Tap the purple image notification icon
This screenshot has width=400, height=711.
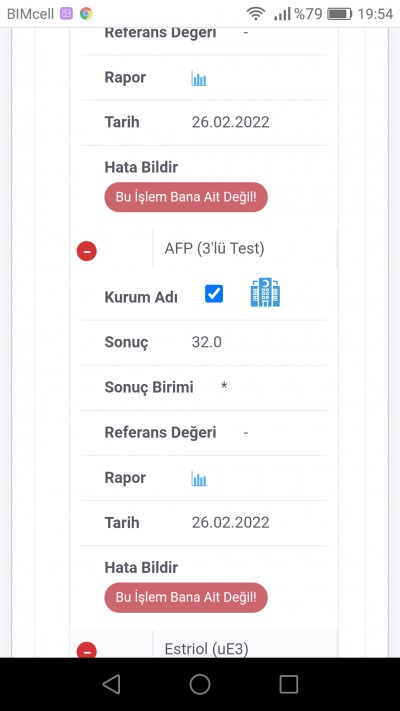pos(66,14)
